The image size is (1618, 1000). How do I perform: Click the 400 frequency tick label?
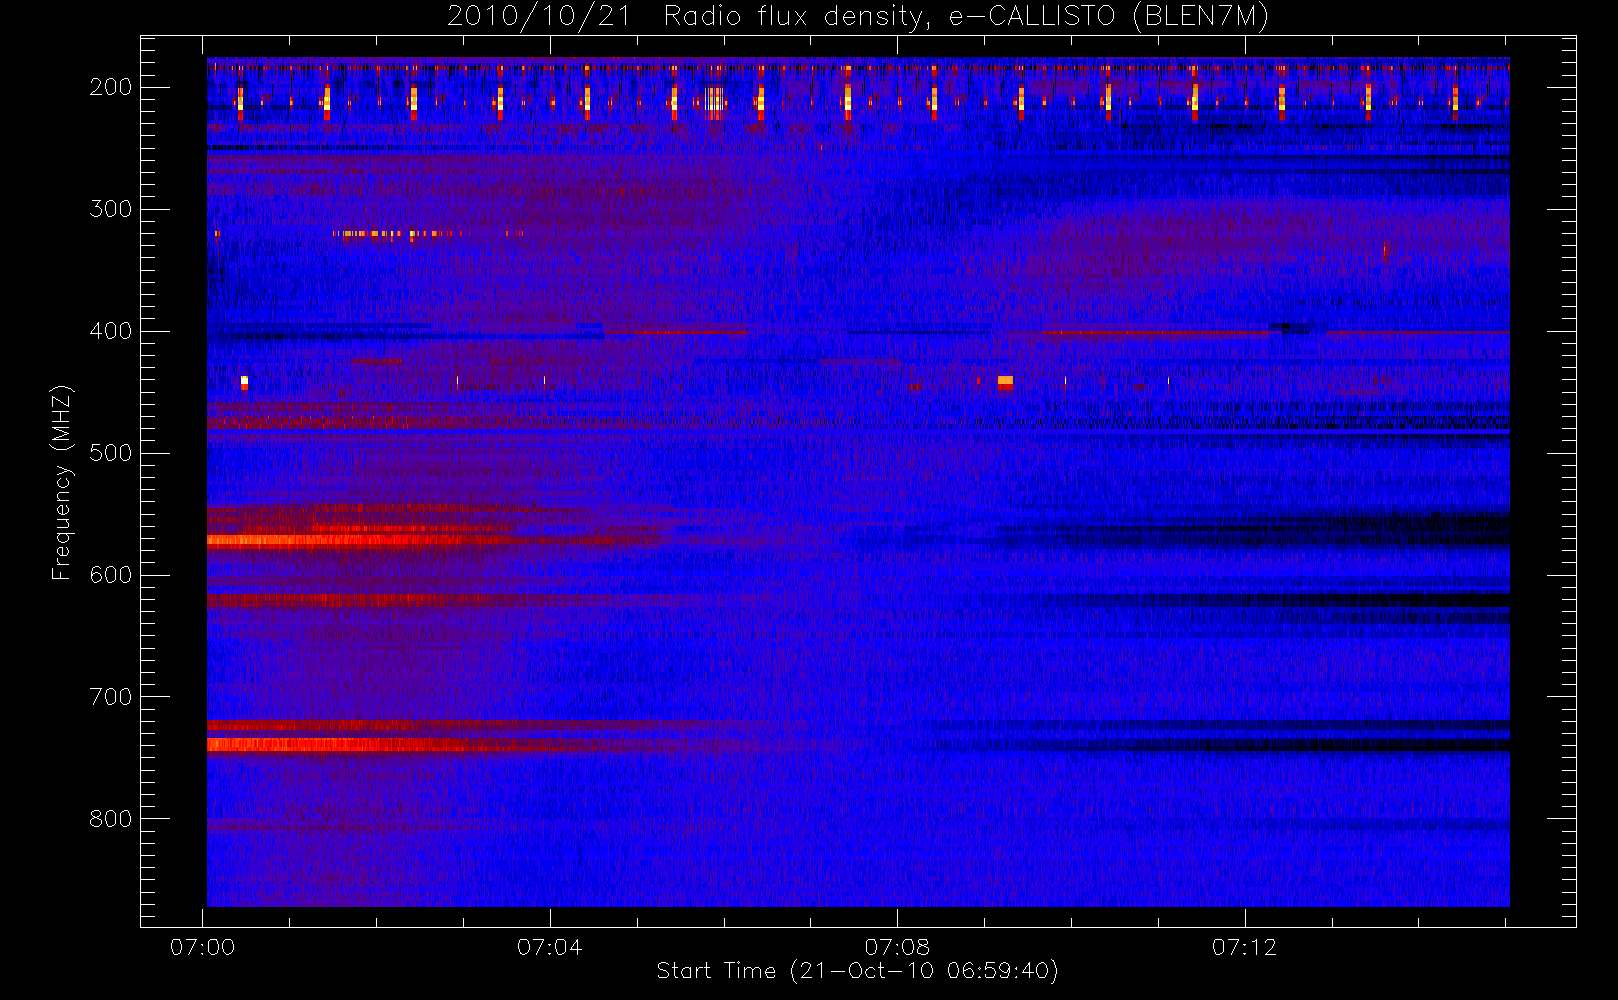110,331
